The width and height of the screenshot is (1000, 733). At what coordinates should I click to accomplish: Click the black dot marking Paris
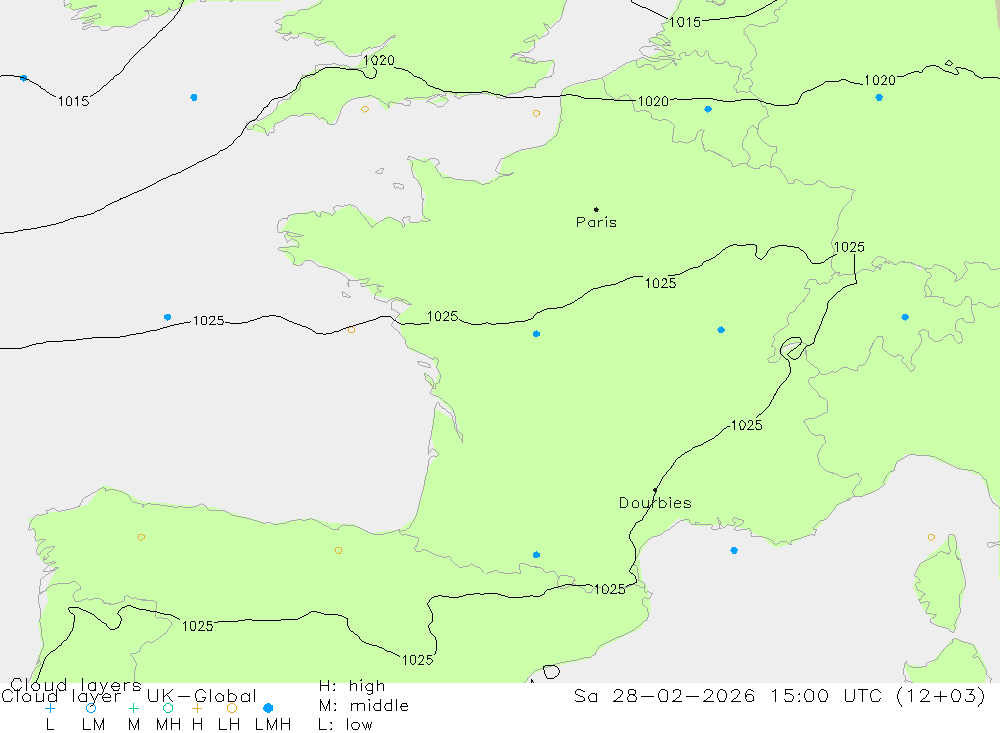click(x=596, y=209)
